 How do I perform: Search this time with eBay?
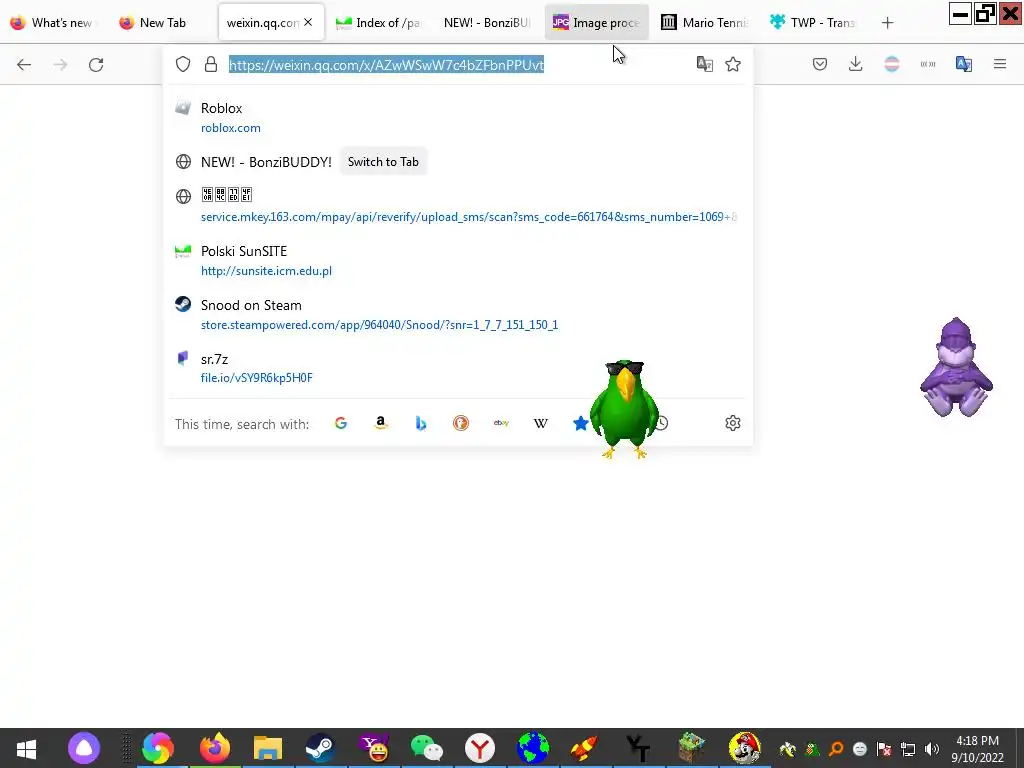tap(501, 423)
